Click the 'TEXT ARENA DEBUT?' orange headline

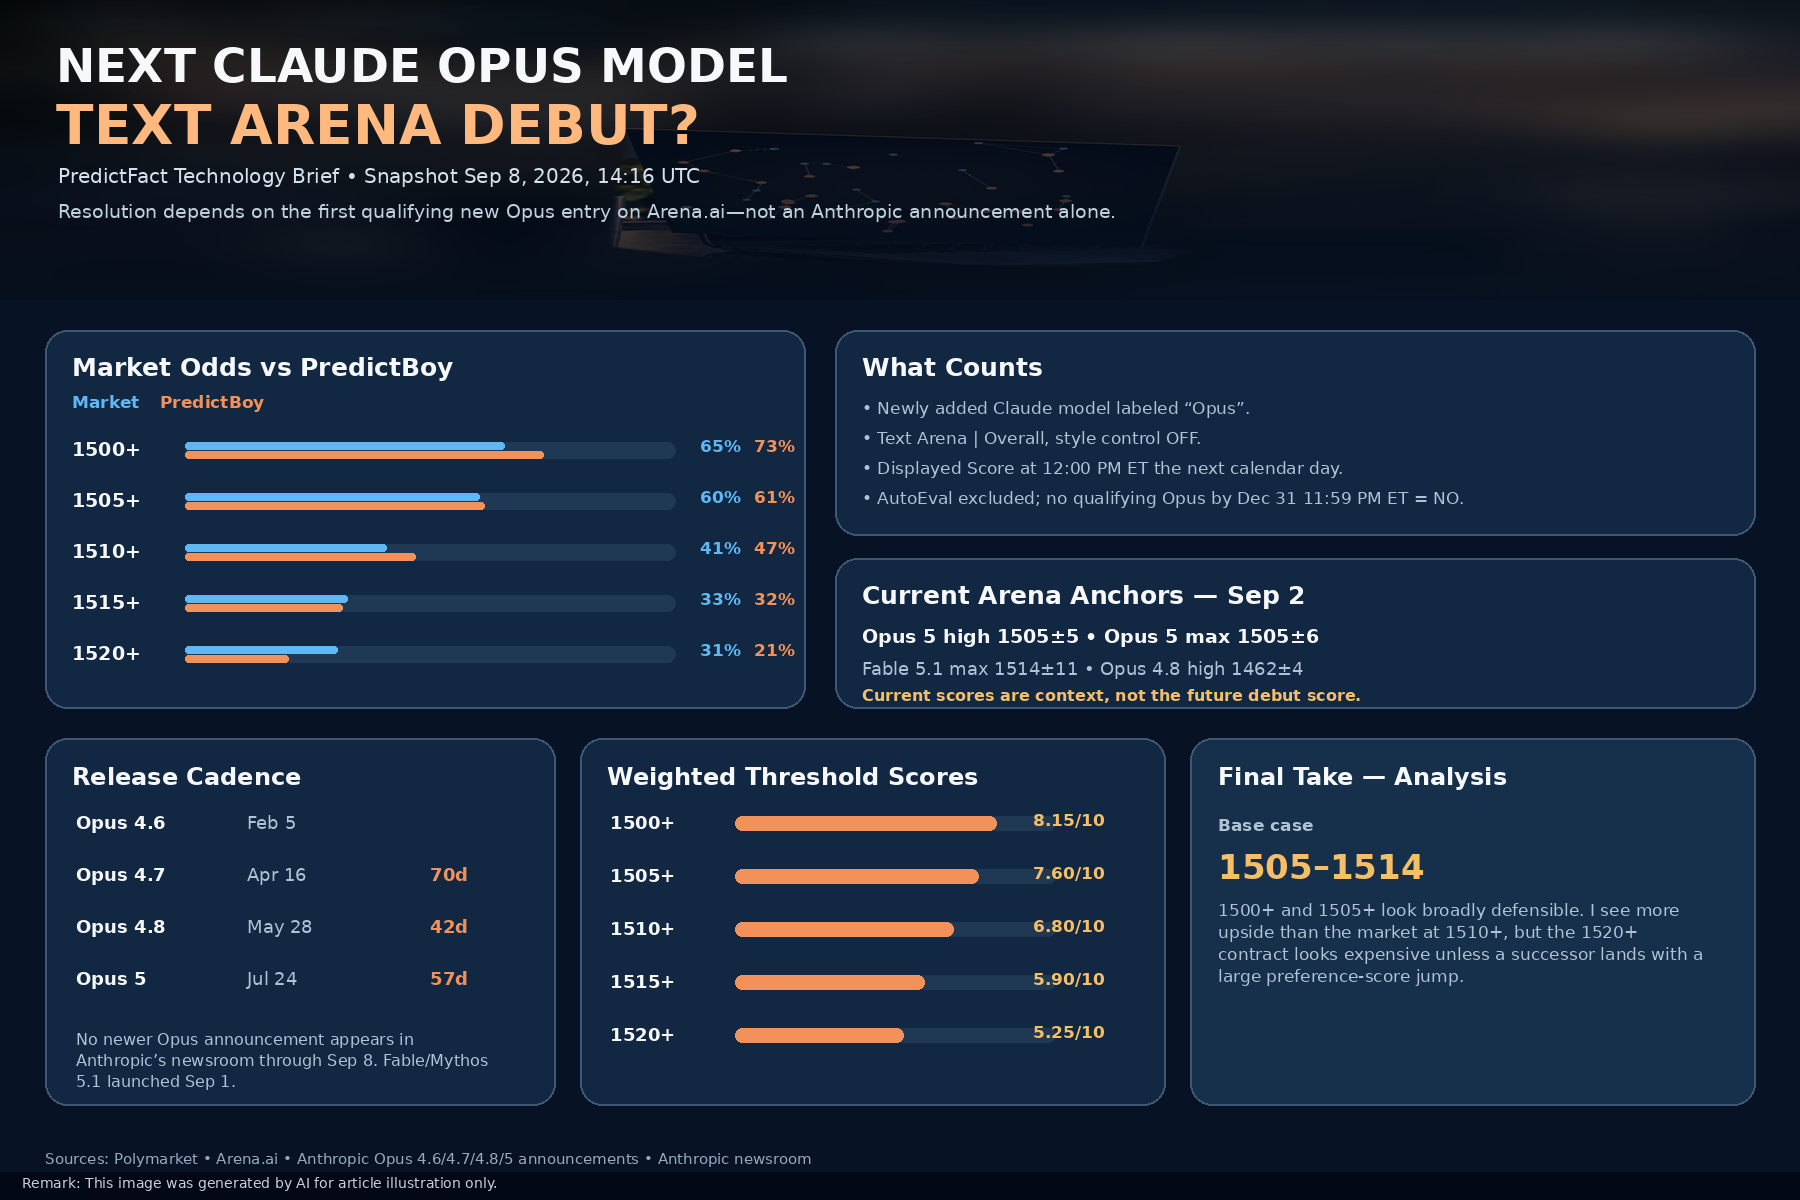(x=377, y=125)
